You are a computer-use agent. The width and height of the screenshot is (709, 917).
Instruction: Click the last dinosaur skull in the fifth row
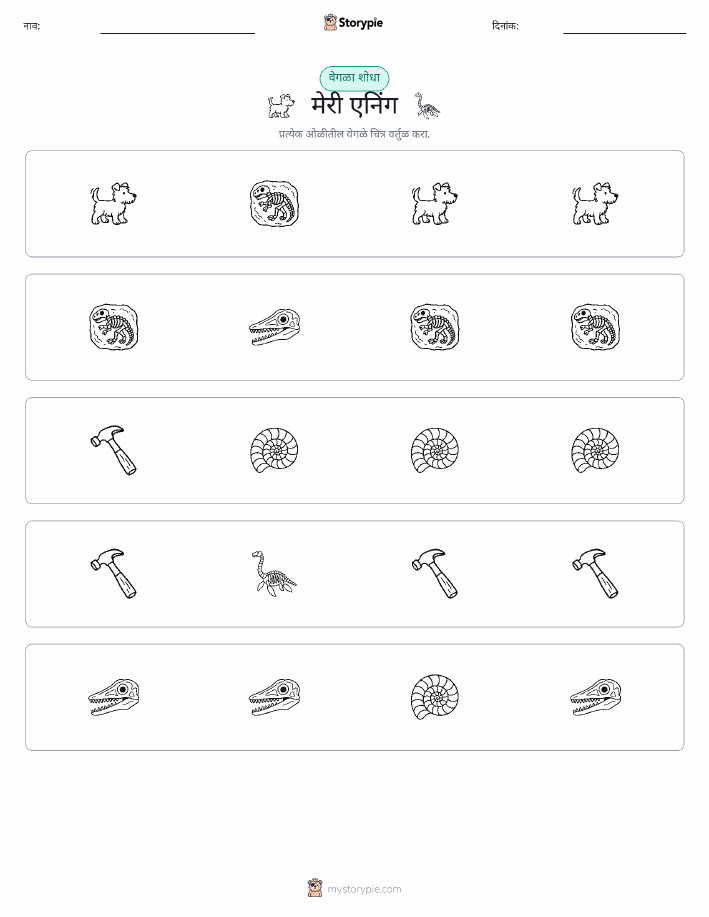[596, 697]
